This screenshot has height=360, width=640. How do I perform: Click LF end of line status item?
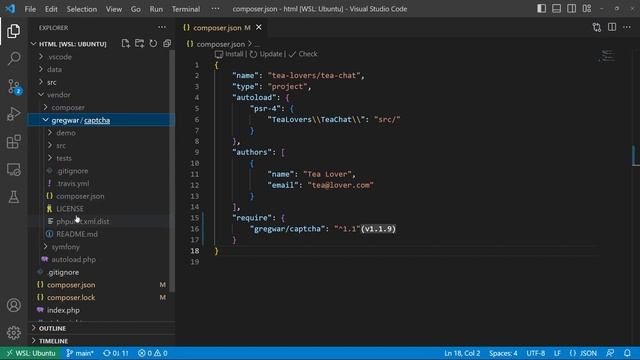557,353
